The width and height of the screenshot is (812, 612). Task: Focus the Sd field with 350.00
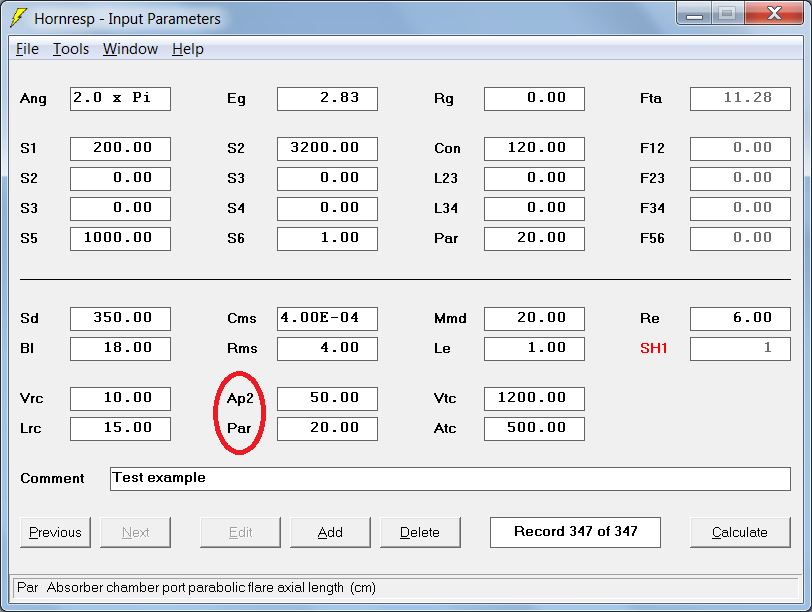120,319
